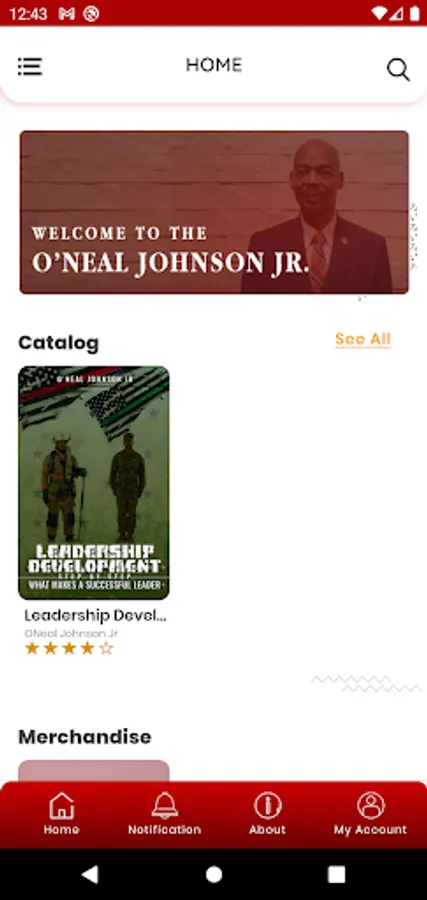Tap the About info icon
This screenshot has width=427, height=900.
267,805
